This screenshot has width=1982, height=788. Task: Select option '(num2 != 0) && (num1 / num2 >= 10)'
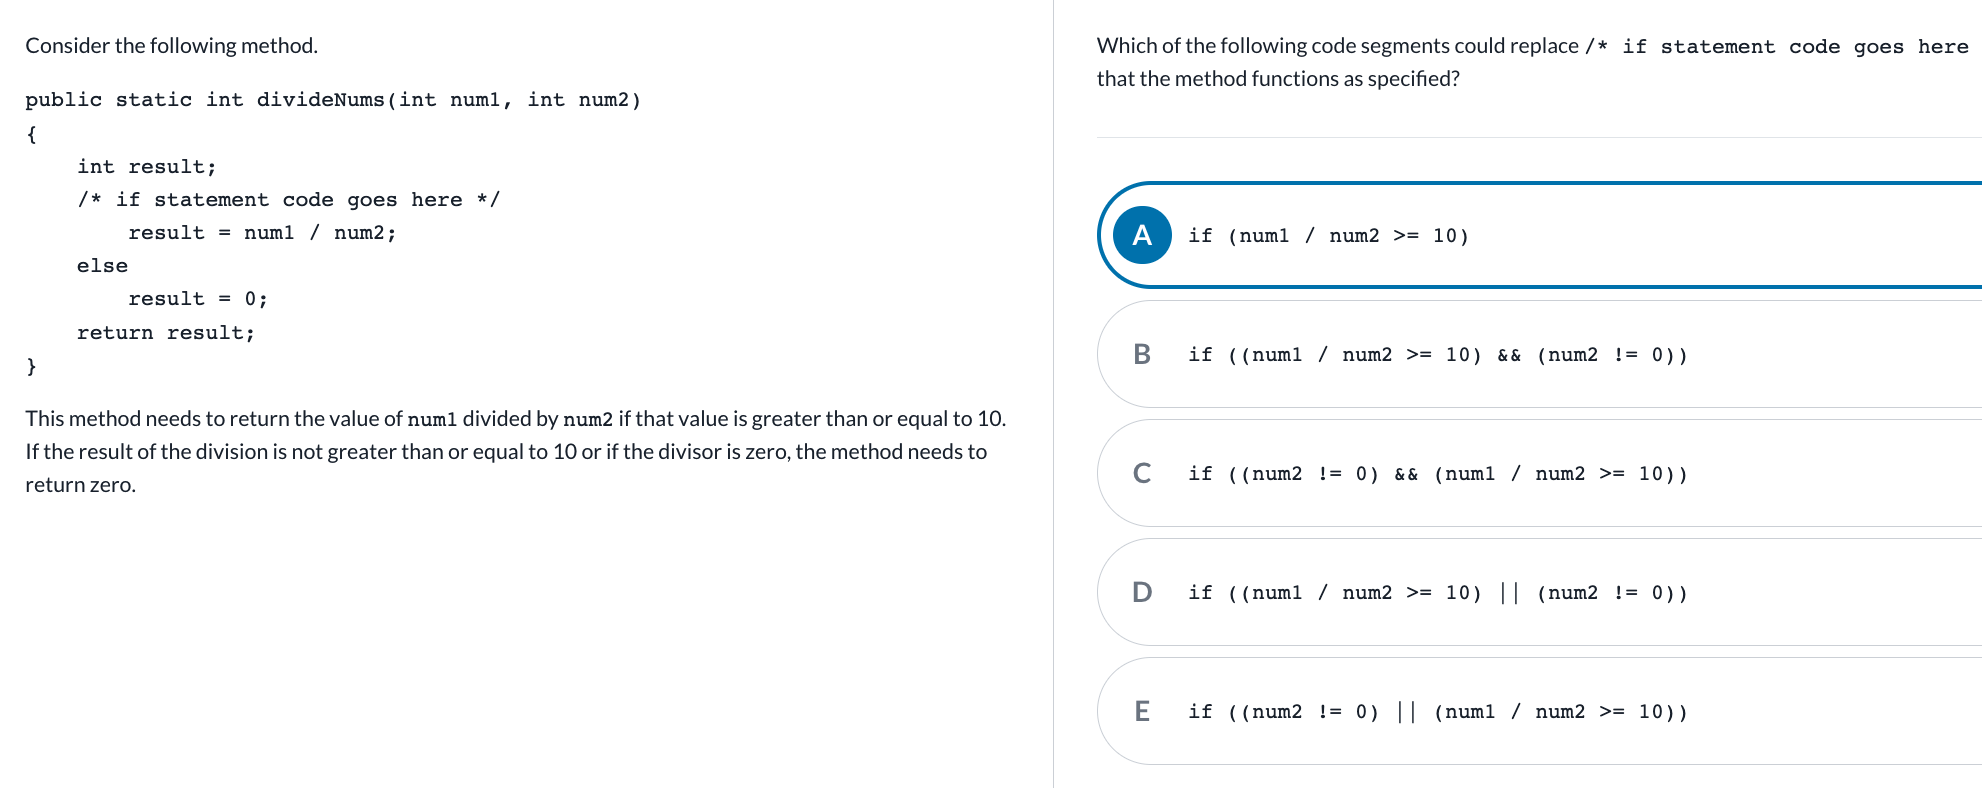1438,474
